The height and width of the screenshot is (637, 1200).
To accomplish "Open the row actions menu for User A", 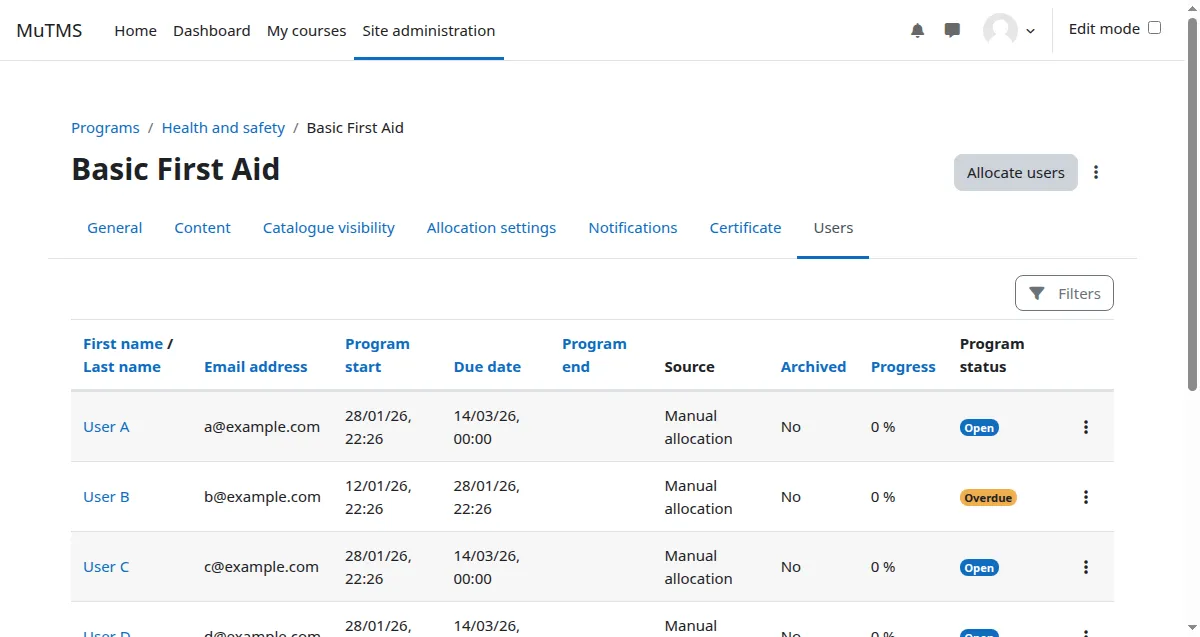I will tap(1085, 427).
